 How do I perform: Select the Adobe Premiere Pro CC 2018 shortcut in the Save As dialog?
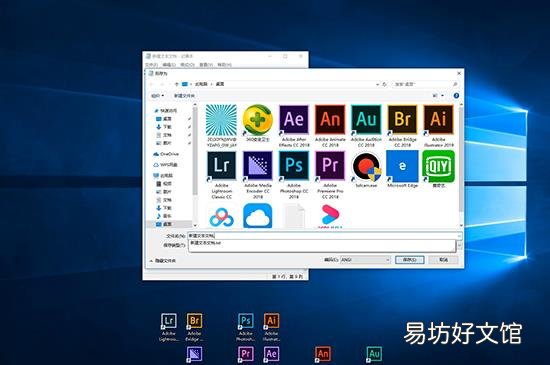(x=330, y=175)
